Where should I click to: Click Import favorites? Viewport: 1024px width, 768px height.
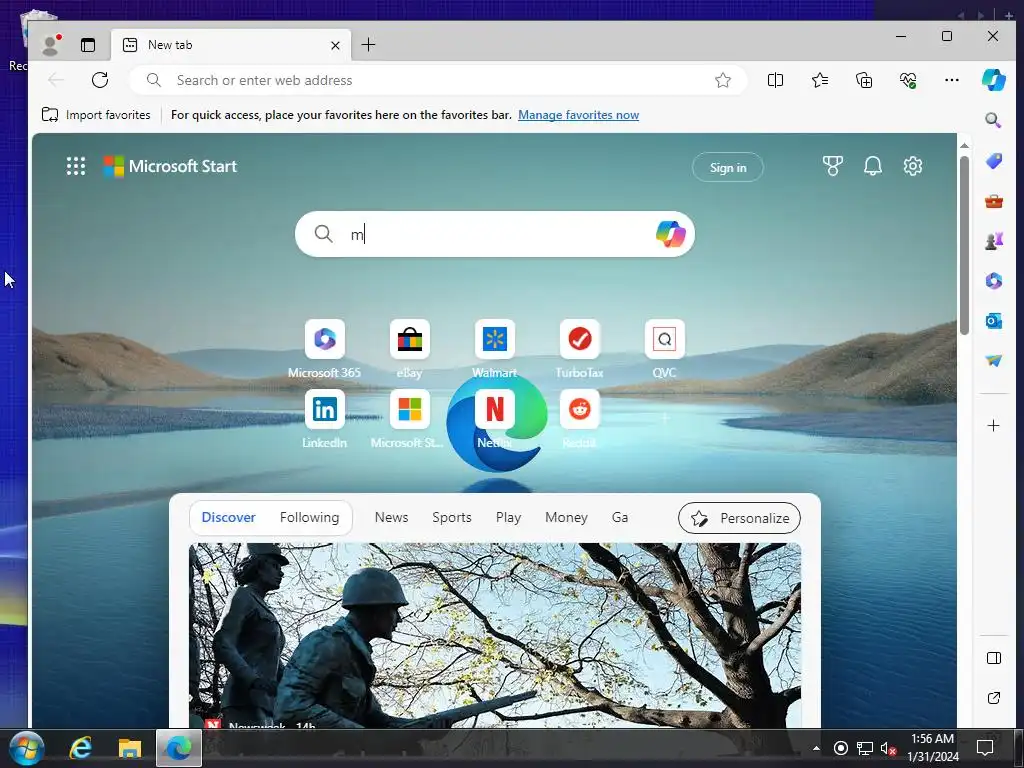point(96,115)
